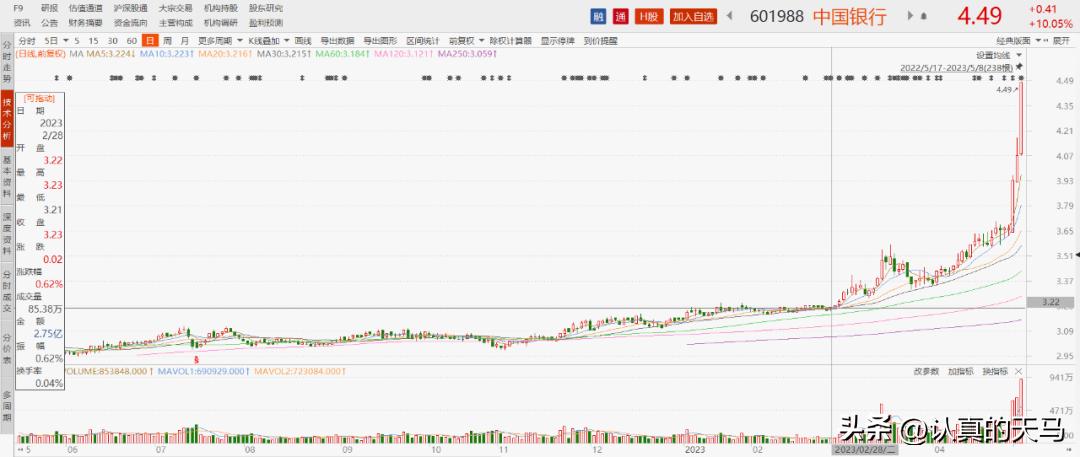Open the 资金流向 capital flow menu
Image resolution: width=1080 pixels, height=457 pixels.
[x=130, y=23]
